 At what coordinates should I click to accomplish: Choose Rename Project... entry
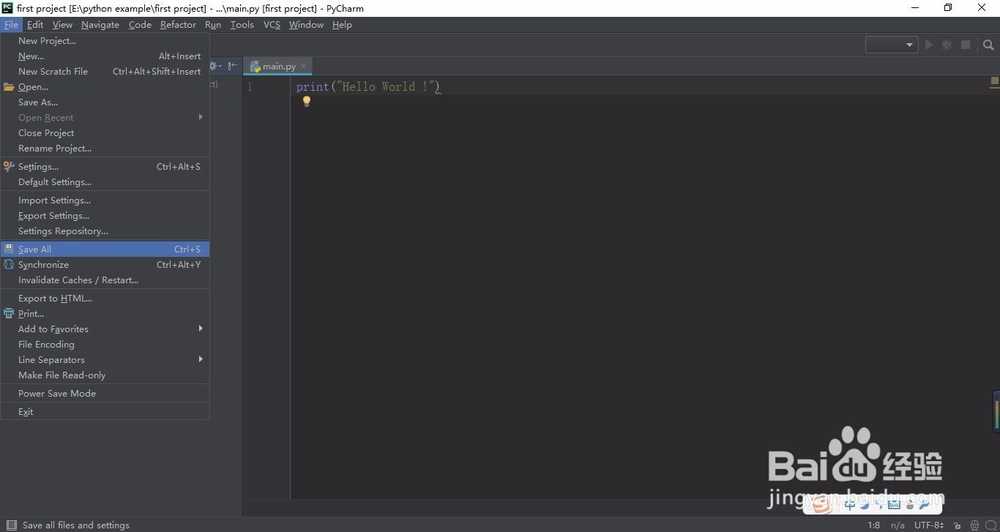(105, 148)
